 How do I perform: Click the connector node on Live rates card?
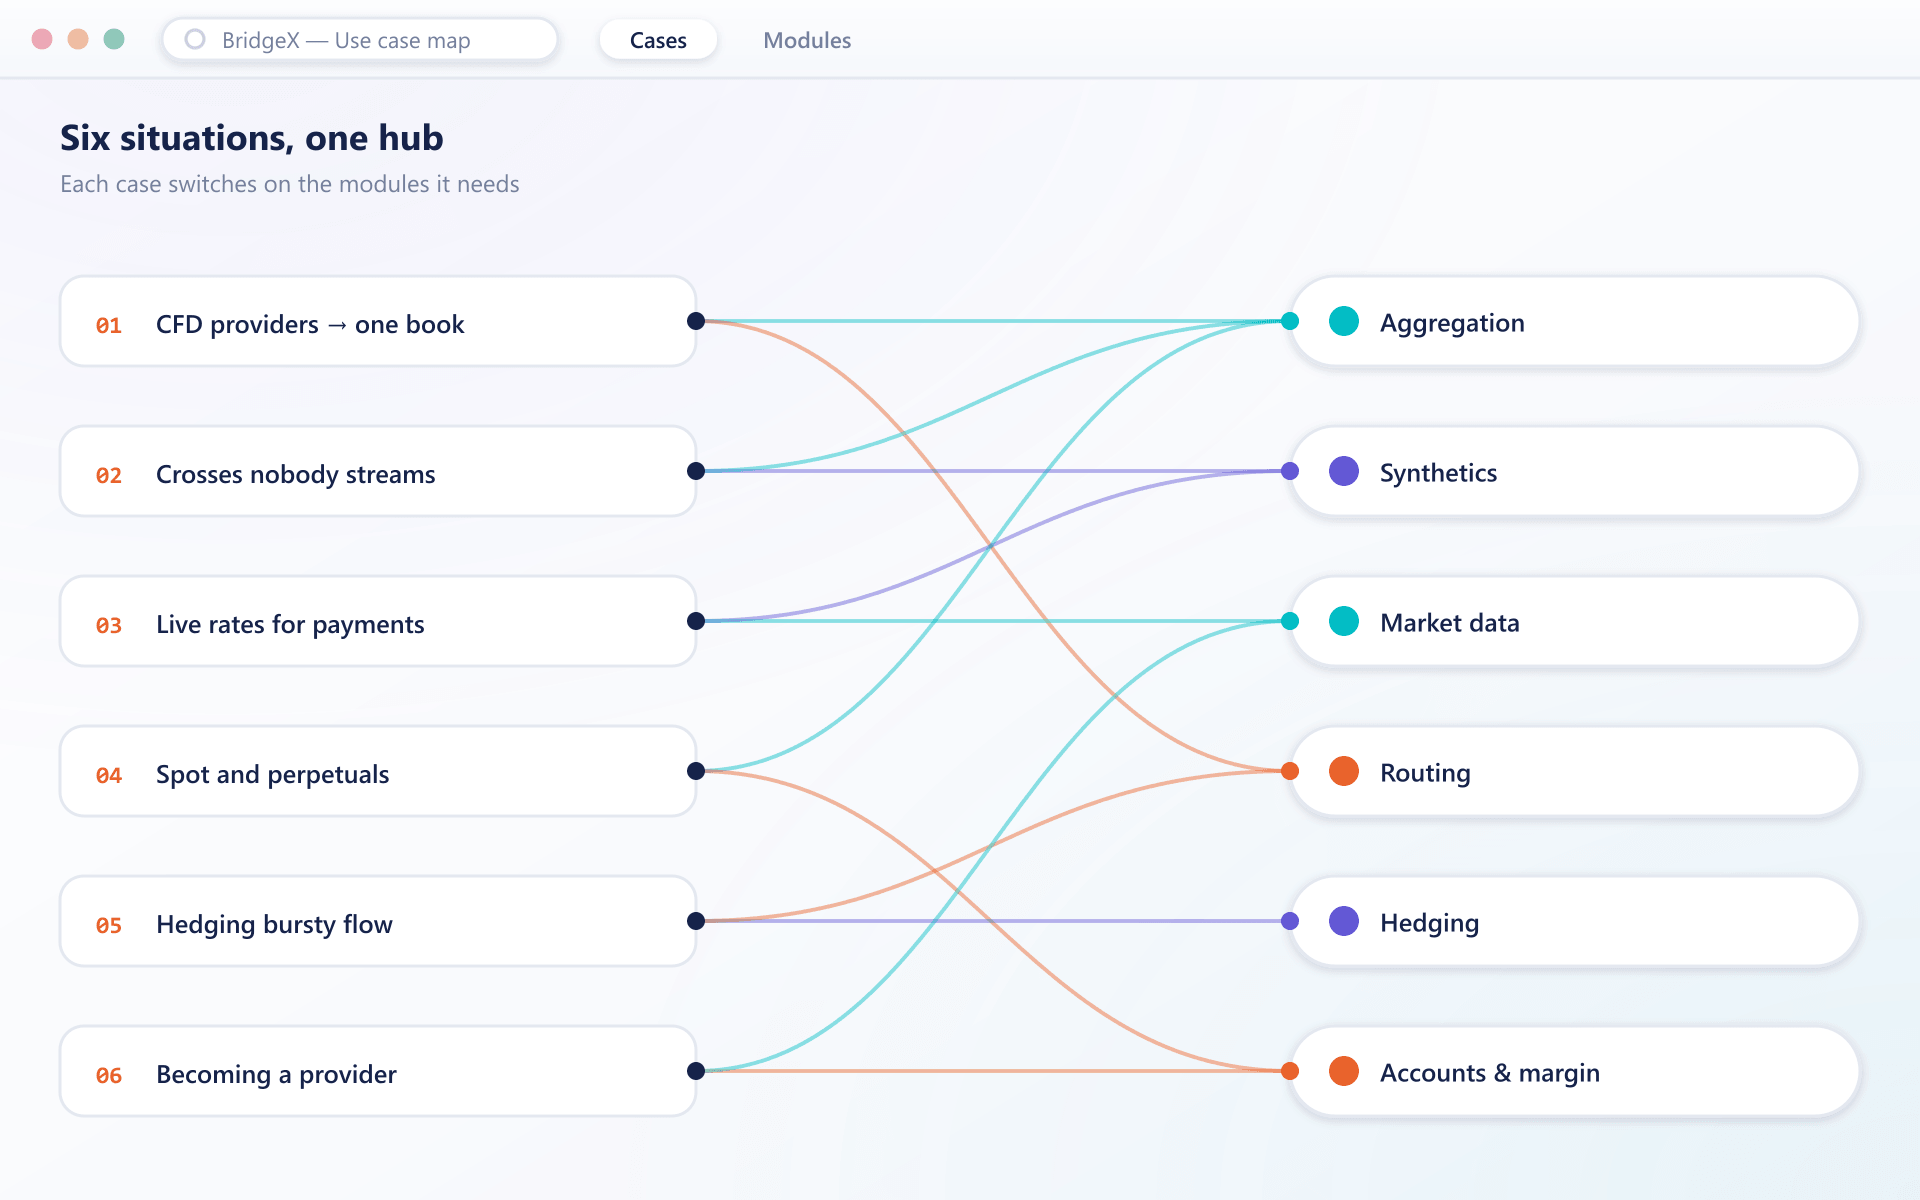696,621
